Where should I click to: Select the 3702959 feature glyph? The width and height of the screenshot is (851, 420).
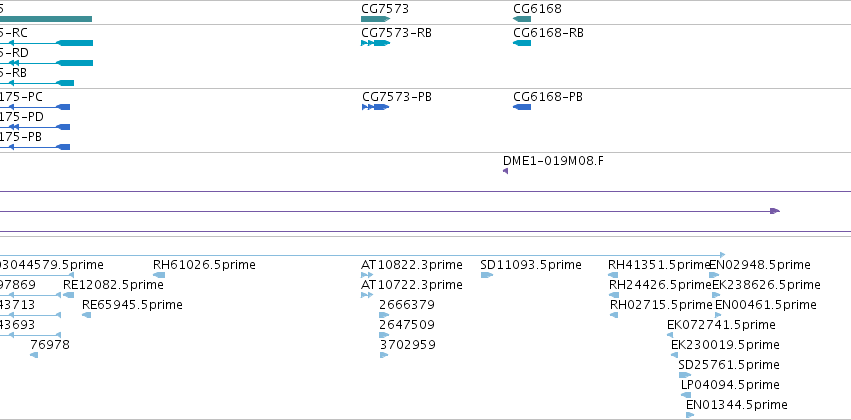384,355
